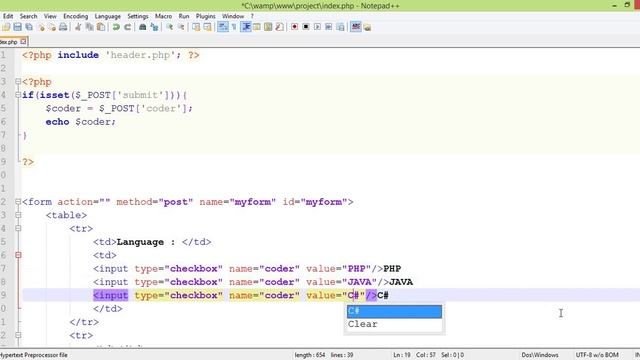Screen dimensions: 640x360
Task: Open the Run menu
Action: pos(184,16)
